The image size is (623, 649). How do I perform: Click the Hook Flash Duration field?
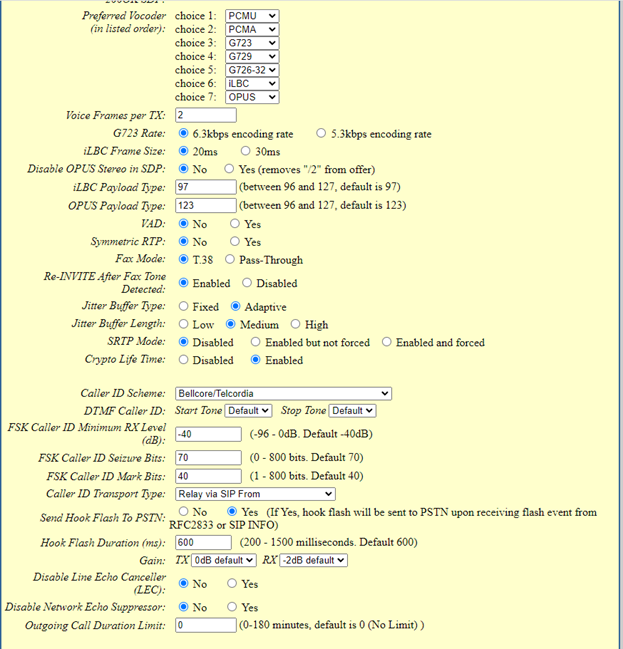[x=203, y=542]
